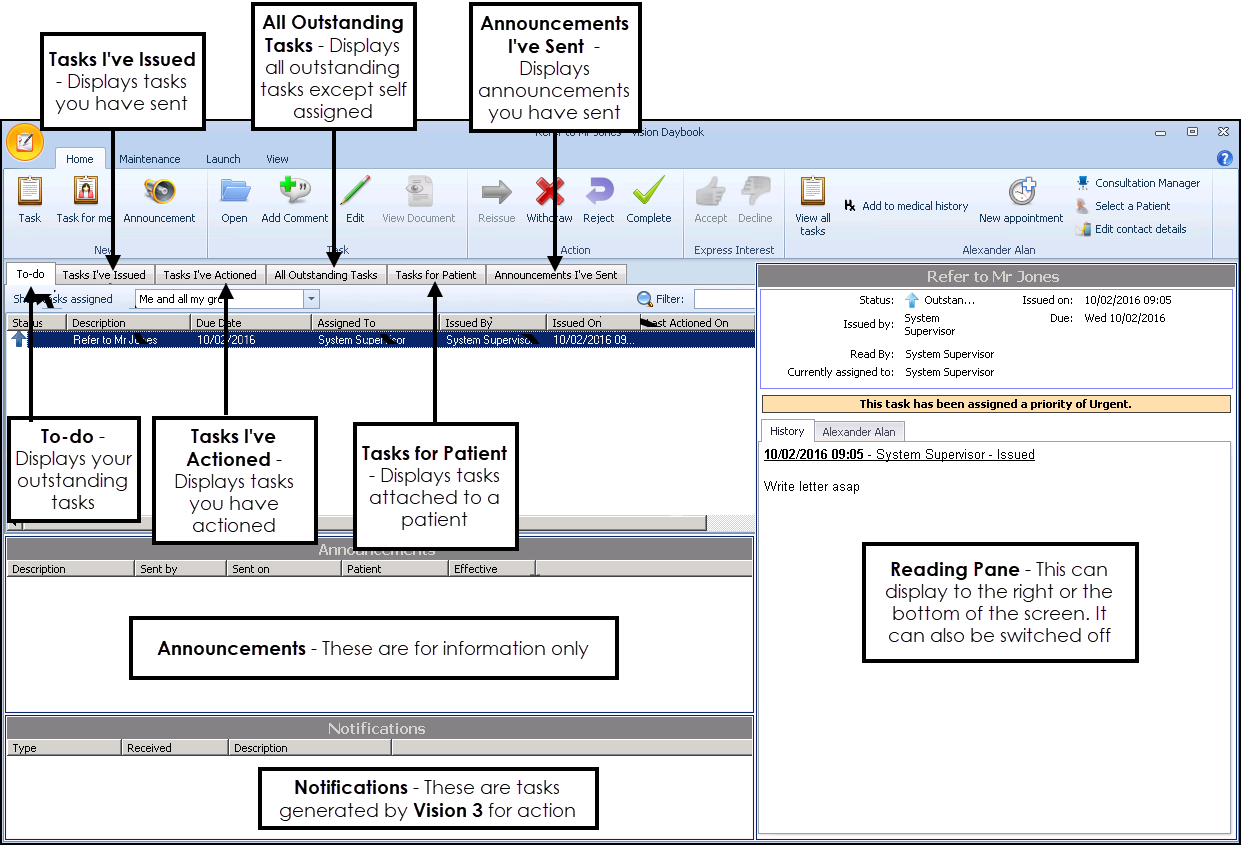Open the All Outstanding Tasks tab
The width and height of the screenshot is (1241, 845).
(x=326, y=274)
